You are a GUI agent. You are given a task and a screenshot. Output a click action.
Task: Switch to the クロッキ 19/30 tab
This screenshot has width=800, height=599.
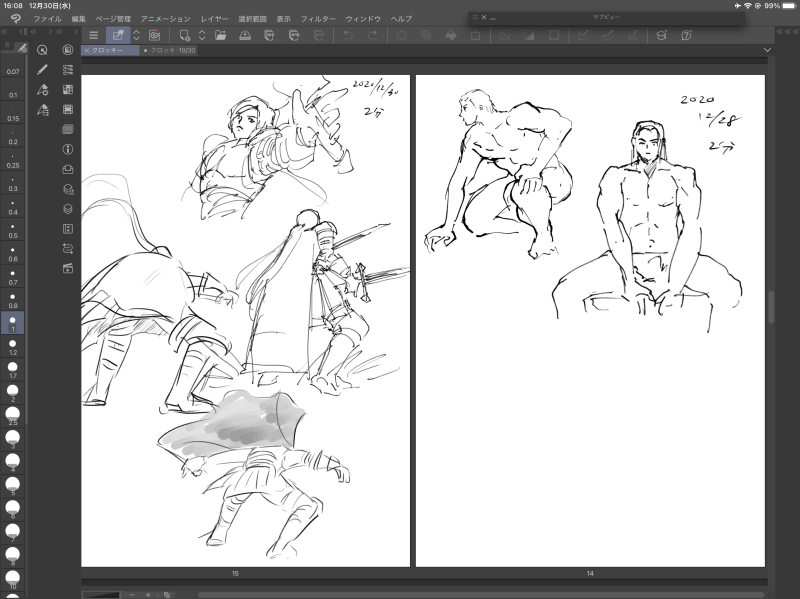click(169, 51)
